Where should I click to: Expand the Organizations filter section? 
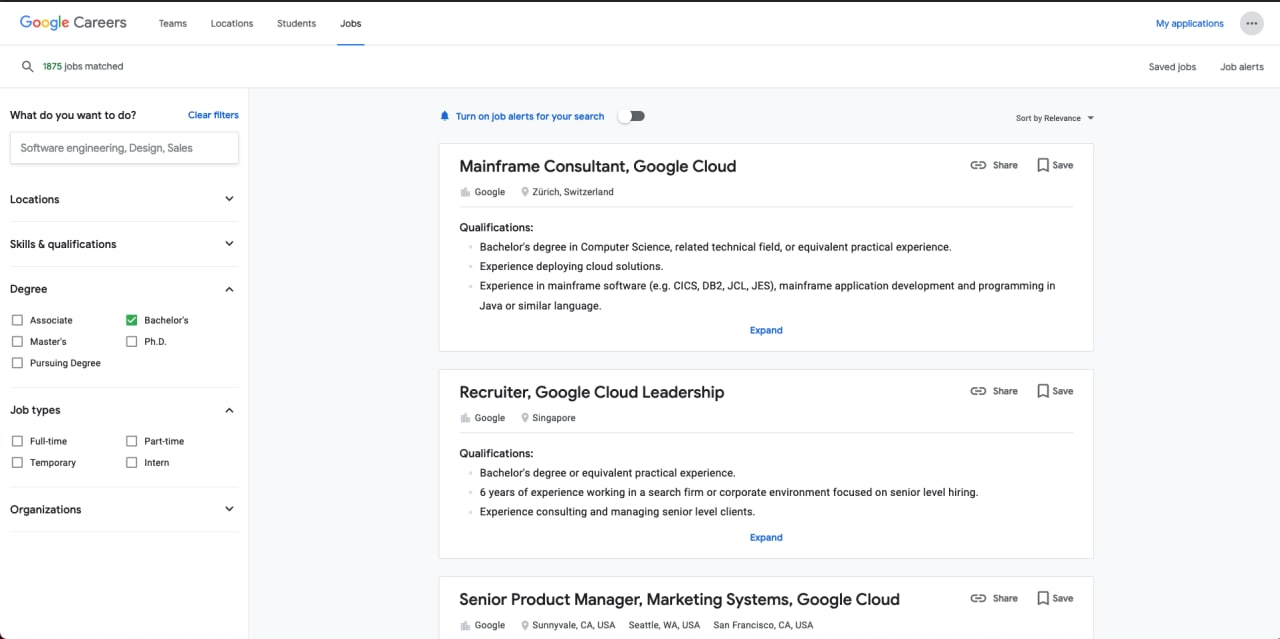(124, 509)
